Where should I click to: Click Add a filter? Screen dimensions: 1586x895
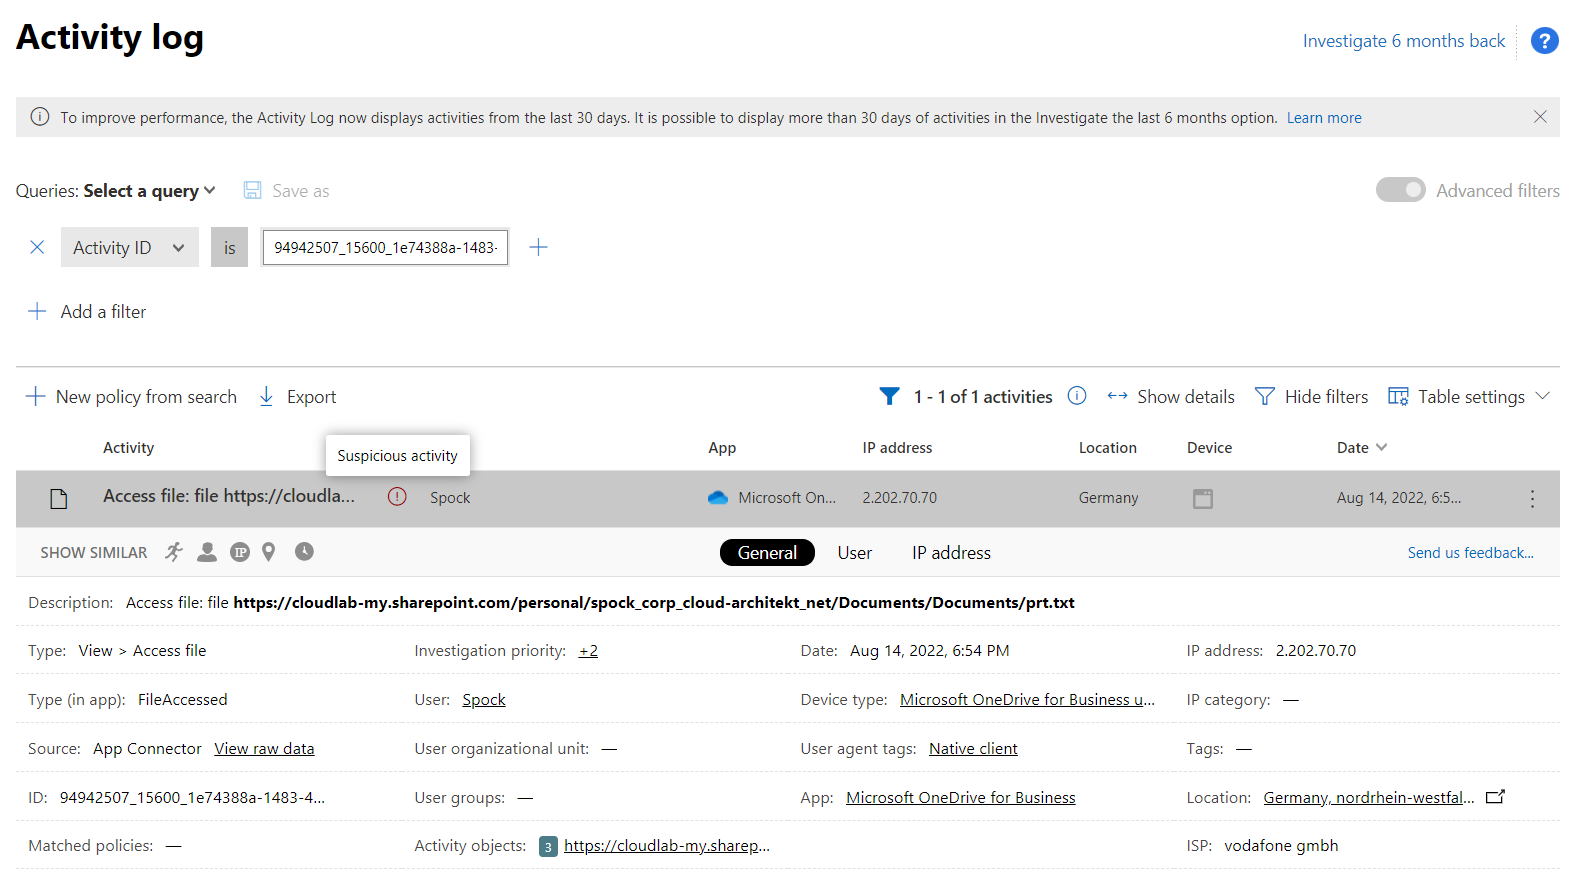point(87,311)
